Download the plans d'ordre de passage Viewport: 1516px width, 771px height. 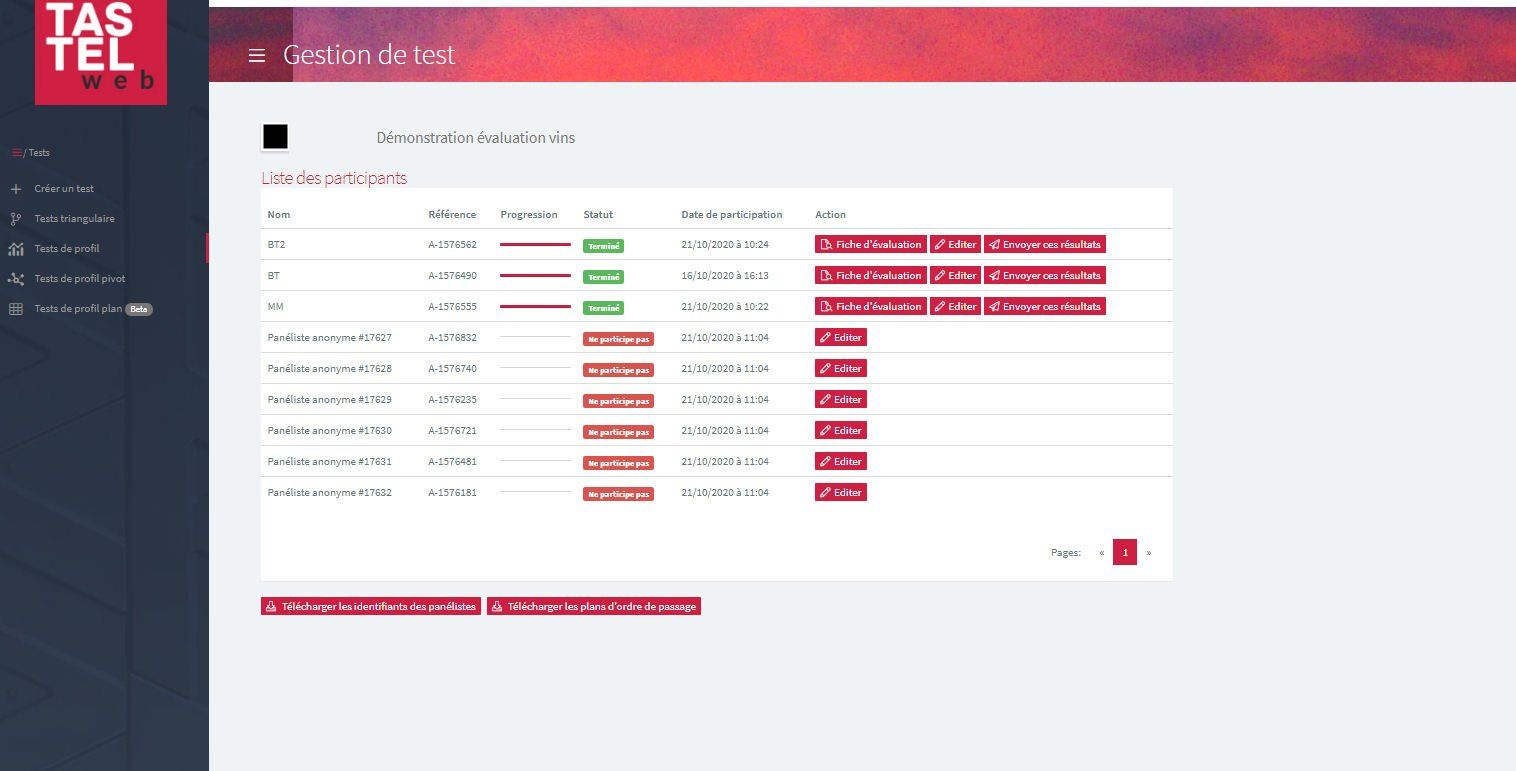[594, 606]
